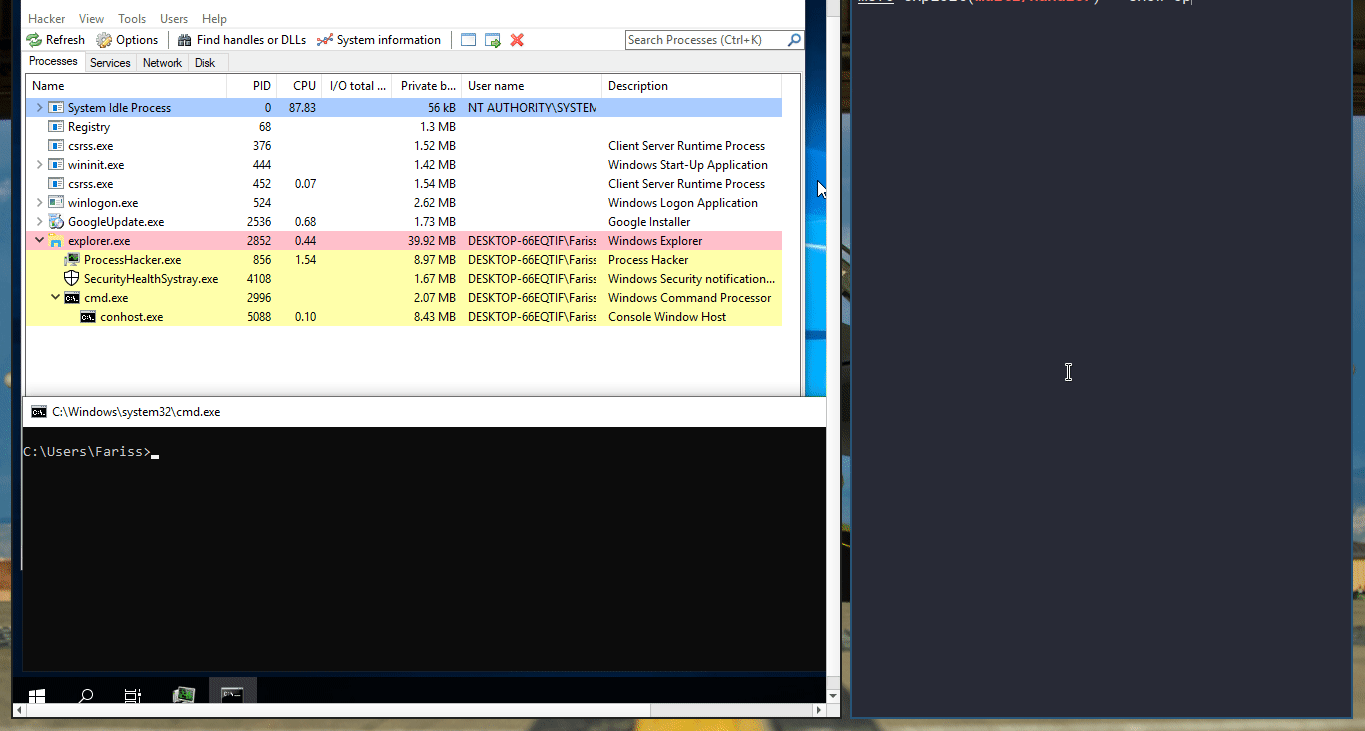Image resolution: width=1365 pixels, height=731 pixels.
Task: Sort by I/O total column header
Action: (357, 86)
